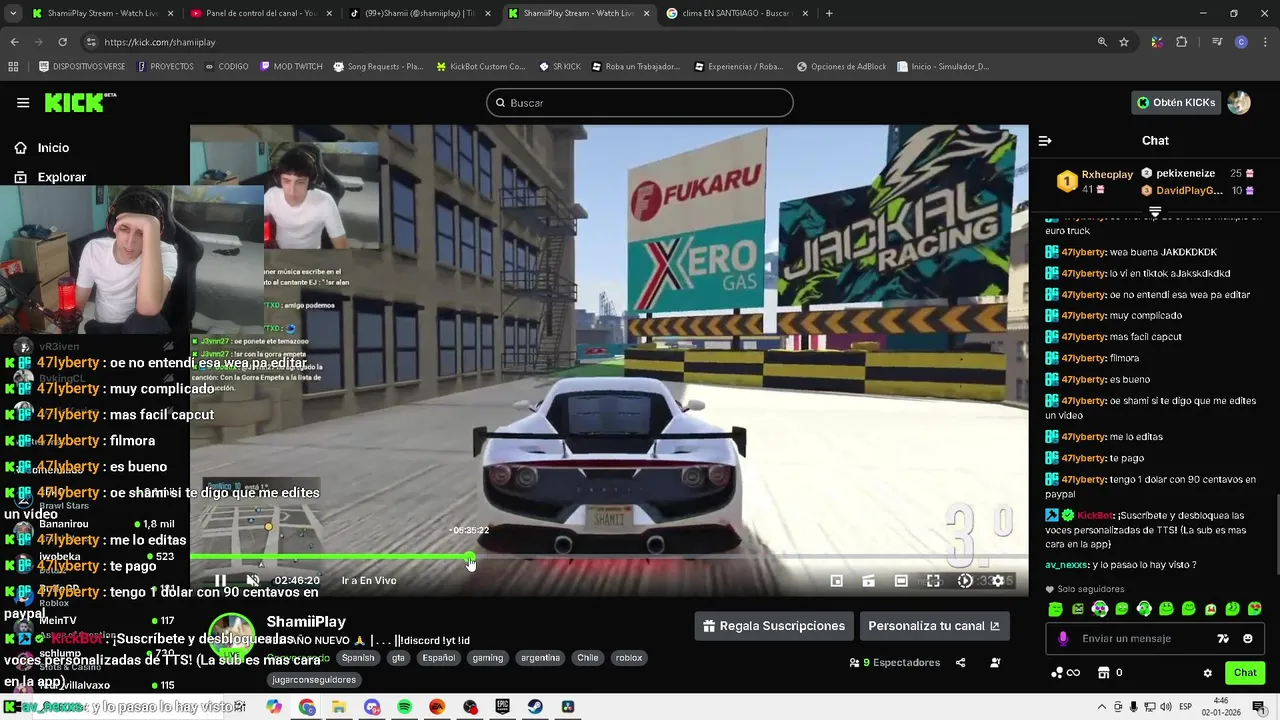Insert the headphones green emote
Screen dimensions: 1280x720
(1144, 609)
